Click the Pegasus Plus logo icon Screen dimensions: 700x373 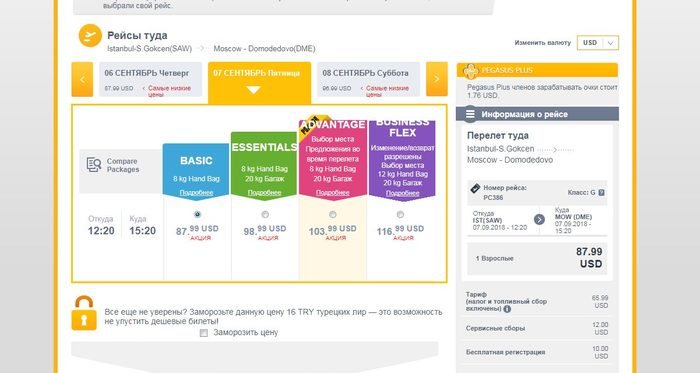coord(471,71)
